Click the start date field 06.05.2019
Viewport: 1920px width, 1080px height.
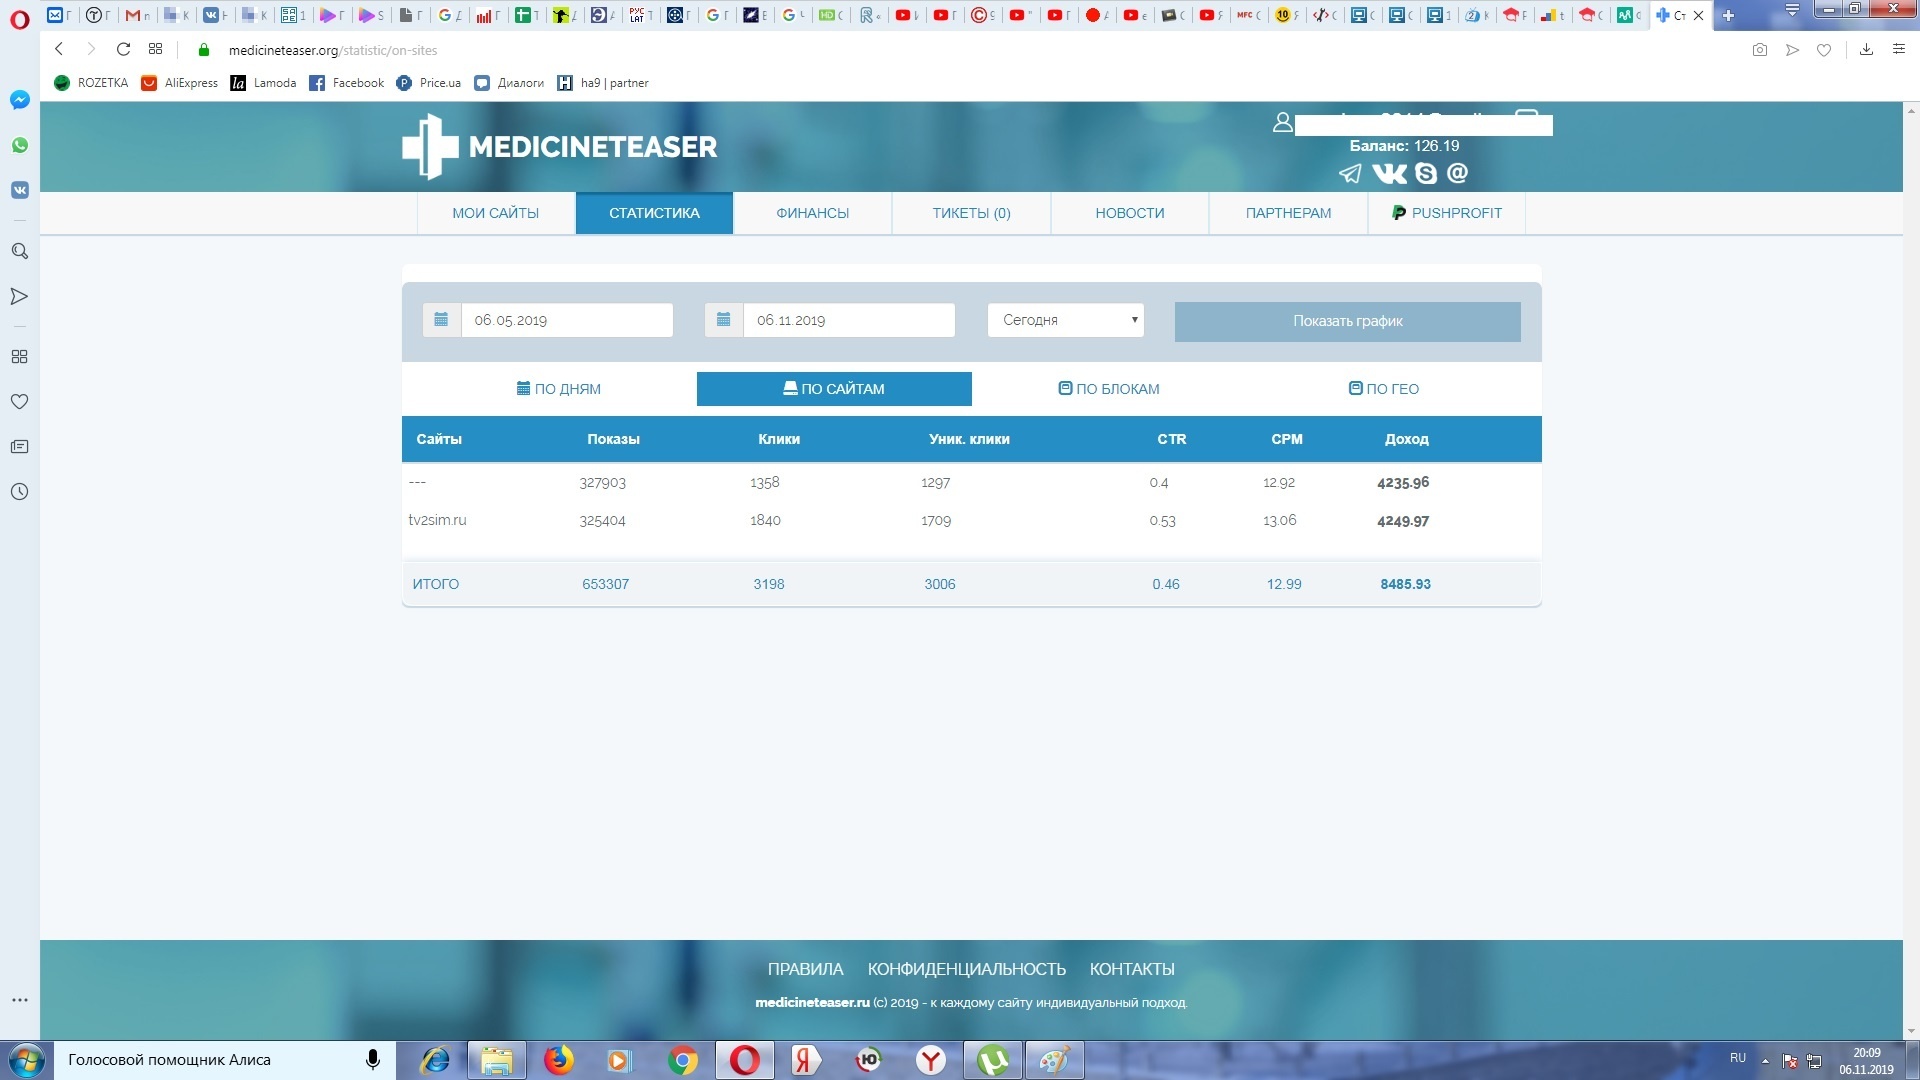(x=566, y=320)
